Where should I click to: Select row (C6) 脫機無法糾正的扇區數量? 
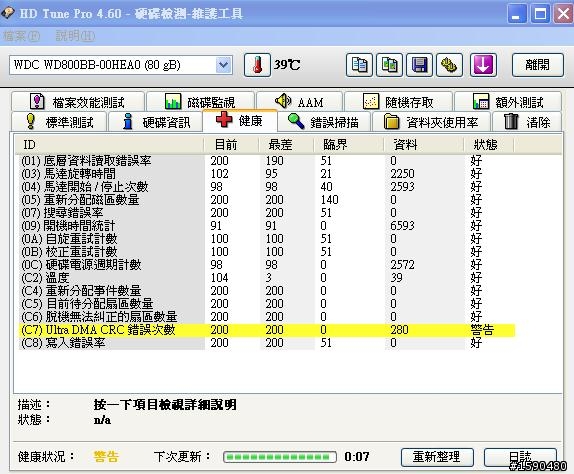[x=267, y=317]
